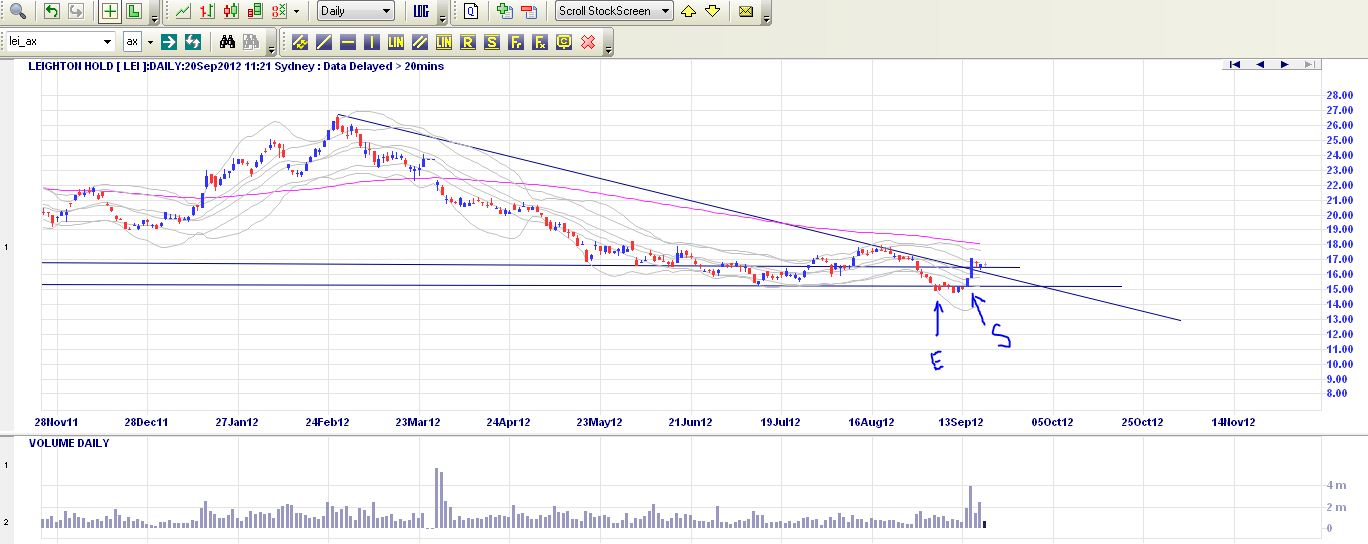Screen dimensions: 1368x544
Task: Select the trend line with arrows tool
Action: coord(300,41)
